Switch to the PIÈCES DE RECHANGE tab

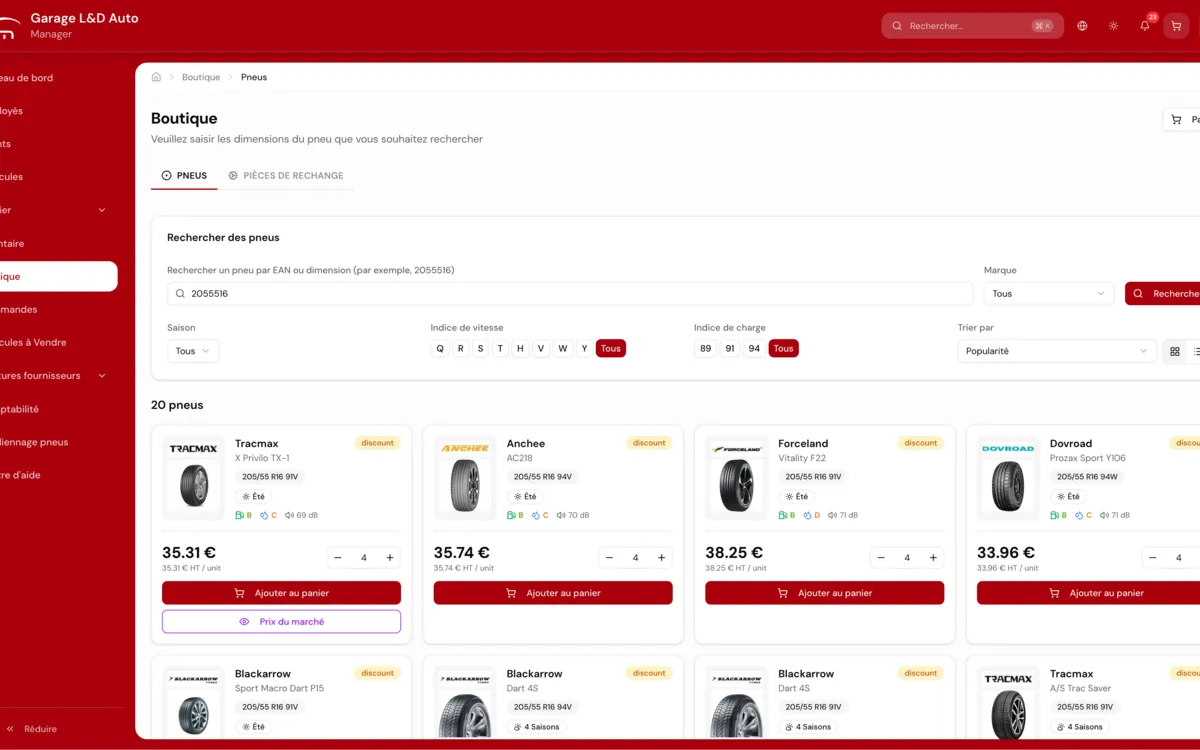coord(286,175)
